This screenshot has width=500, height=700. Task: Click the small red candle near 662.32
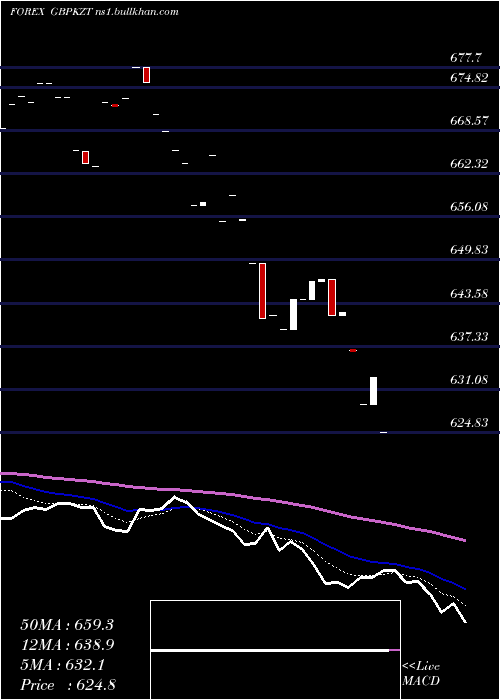coord(85,157)
